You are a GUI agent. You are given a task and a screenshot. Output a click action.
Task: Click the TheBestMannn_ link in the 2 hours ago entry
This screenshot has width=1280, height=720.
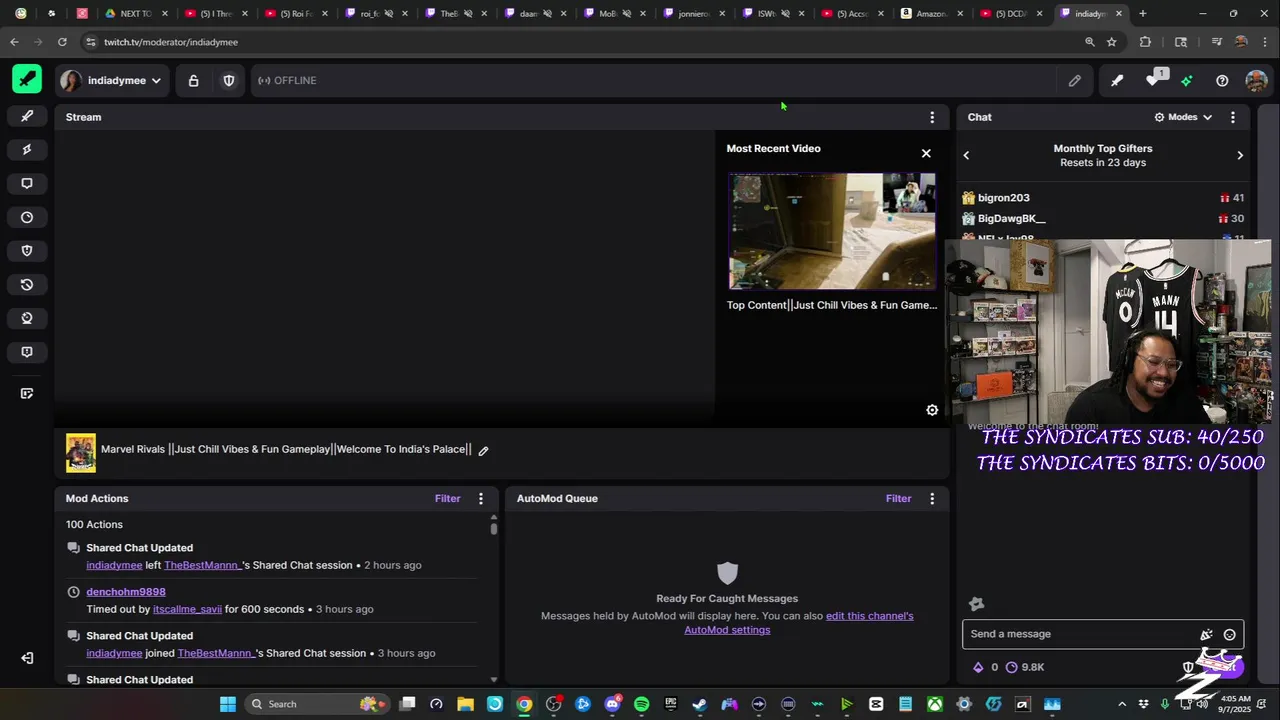point(203,565)
